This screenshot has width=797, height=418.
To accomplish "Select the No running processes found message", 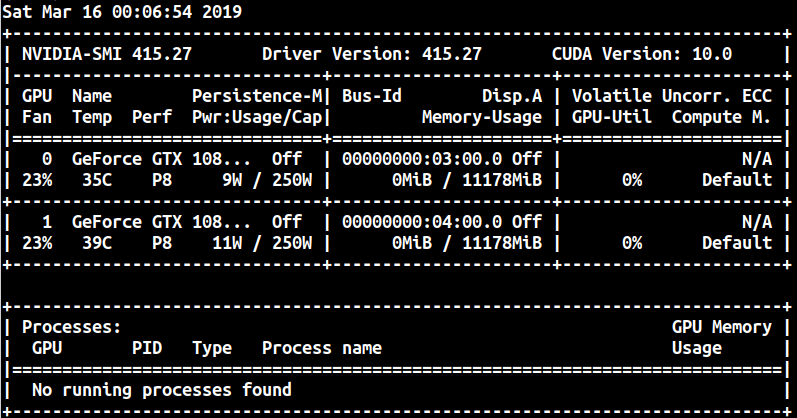I will click(x=161, y=390).
